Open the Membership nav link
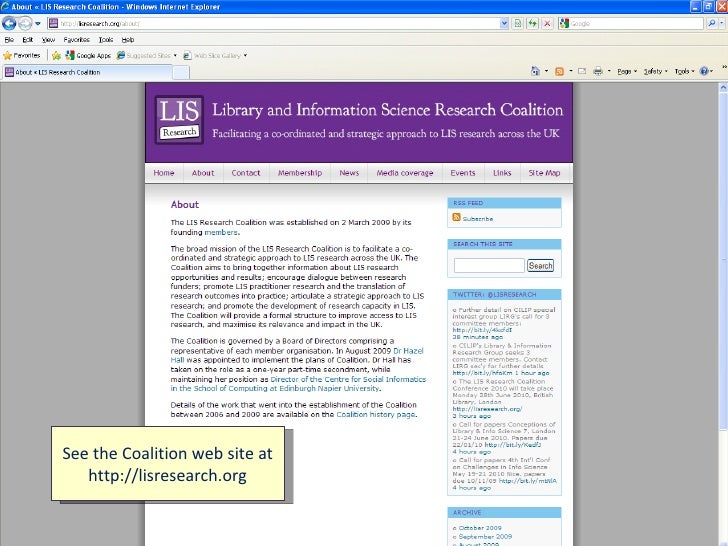 click(300, 173)
